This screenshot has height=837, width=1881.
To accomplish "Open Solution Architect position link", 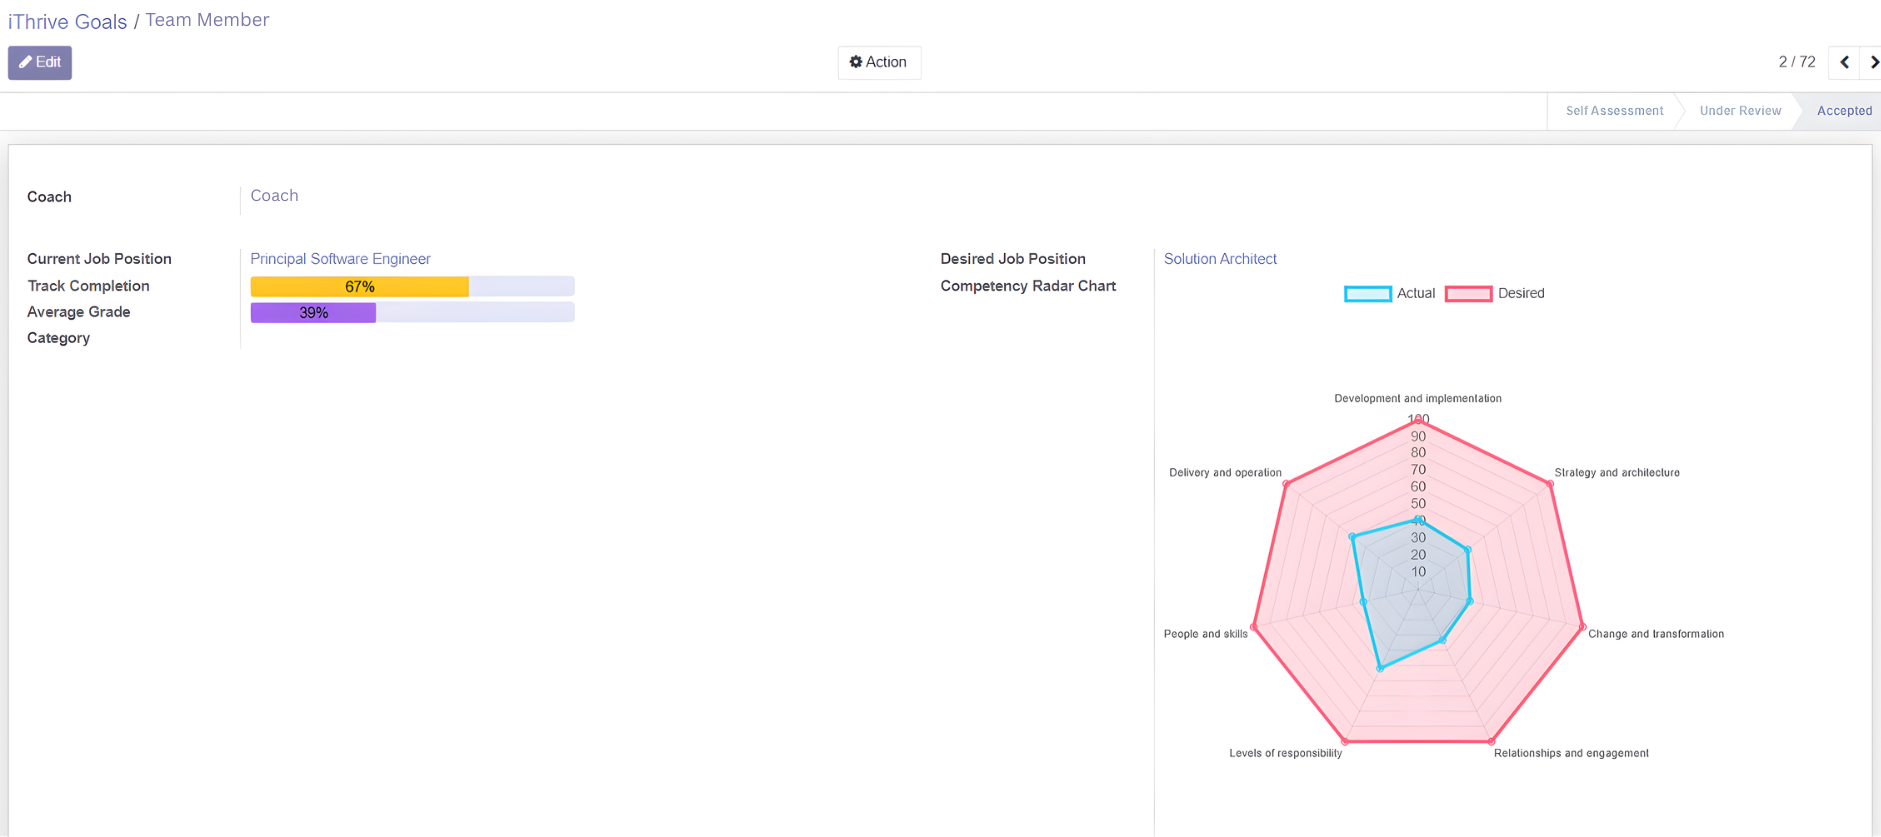I will pyautogui.click(x=1219, y=259).
